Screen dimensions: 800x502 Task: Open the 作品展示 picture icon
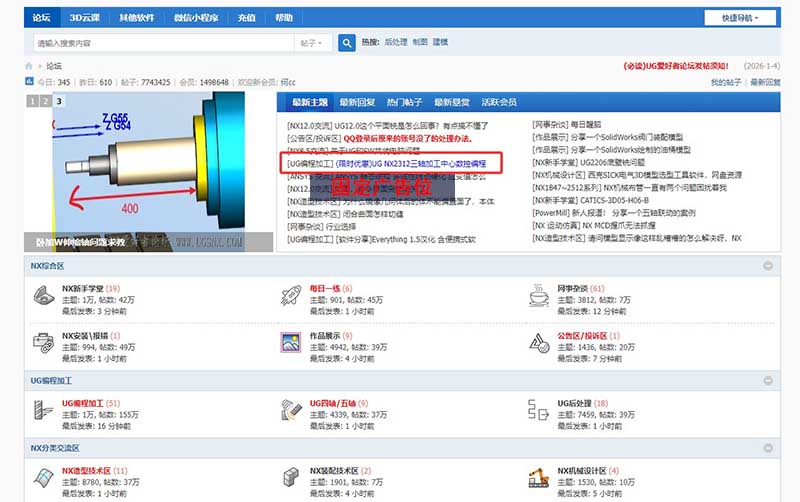click(x=292, y=342)
